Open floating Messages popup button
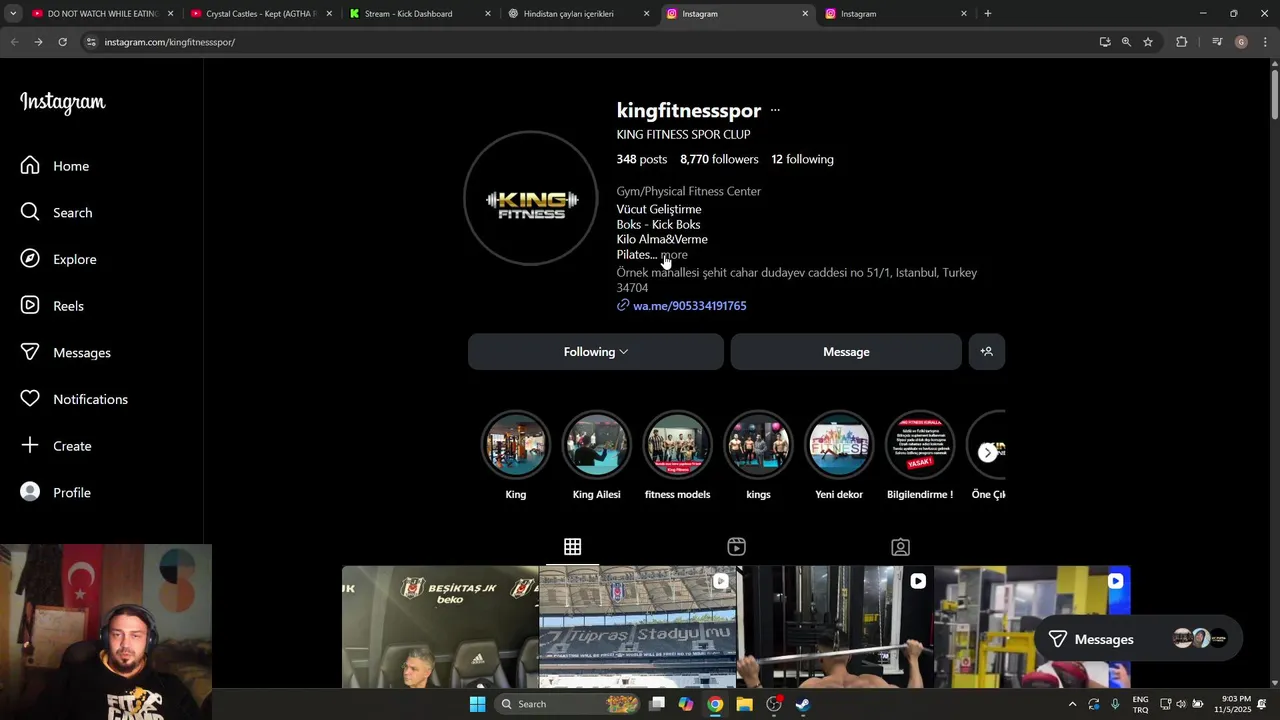Viewport: 1280px width, 720px height. tap(1140, 639)
